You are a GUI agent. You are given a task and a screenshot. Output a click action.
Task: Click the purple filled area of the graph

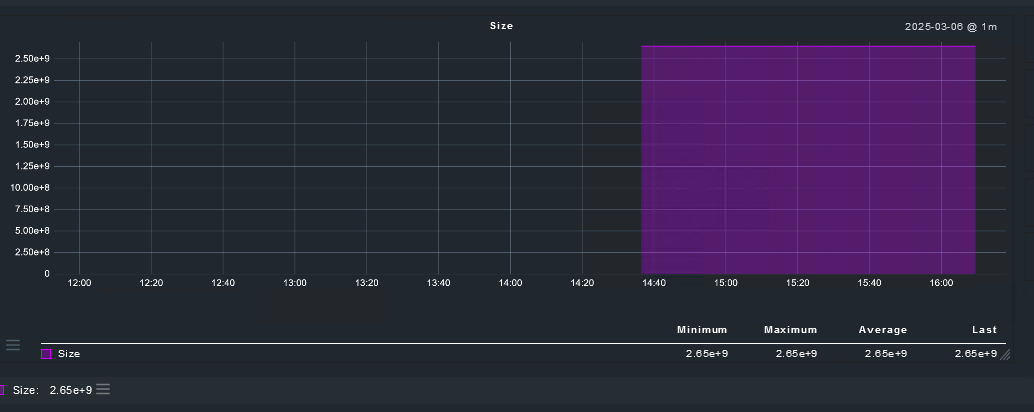pyautogui.click(x=808, y=160)
